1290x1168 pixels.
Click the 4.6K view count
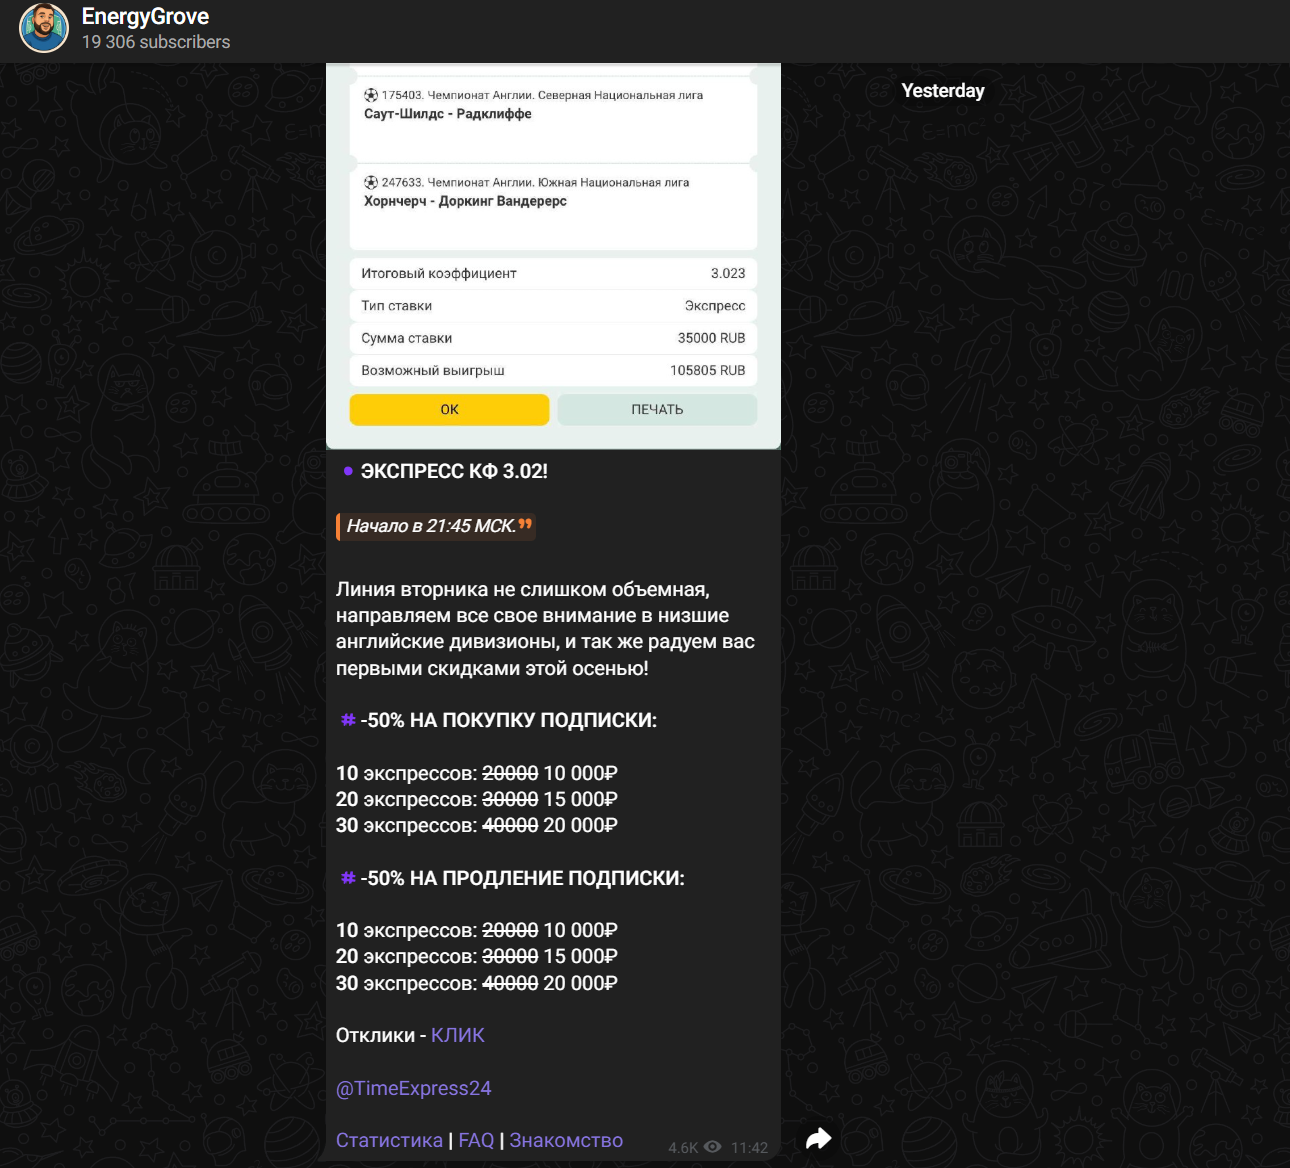(683, 1148)
